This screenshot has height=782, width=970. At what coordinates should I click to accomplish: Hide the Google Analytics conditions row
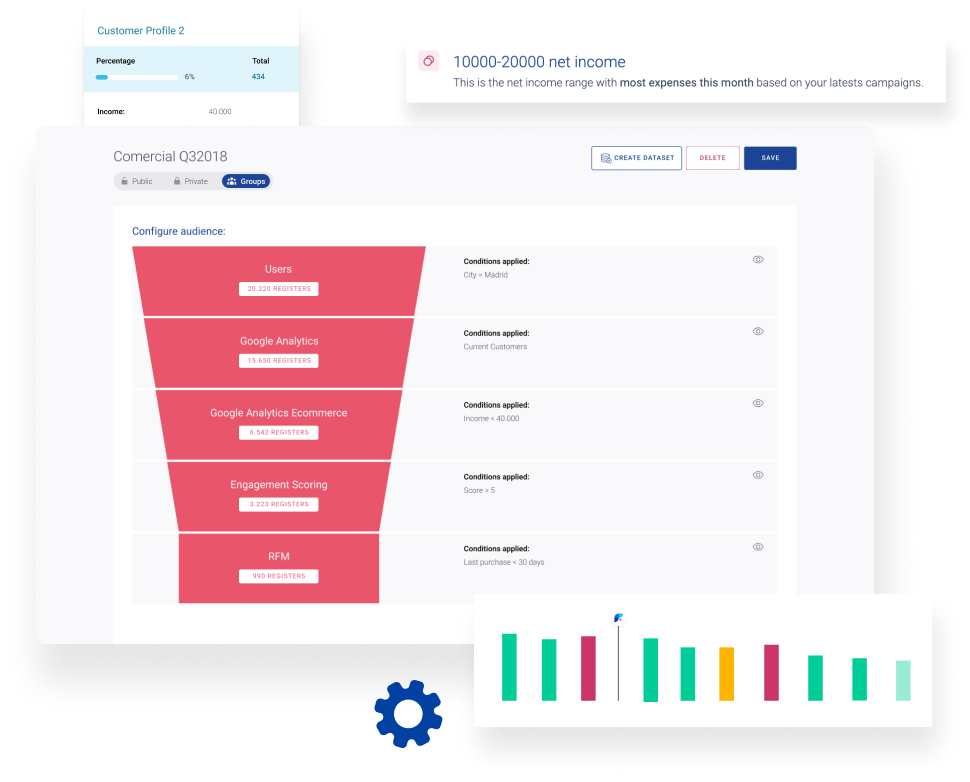[758, 331]
